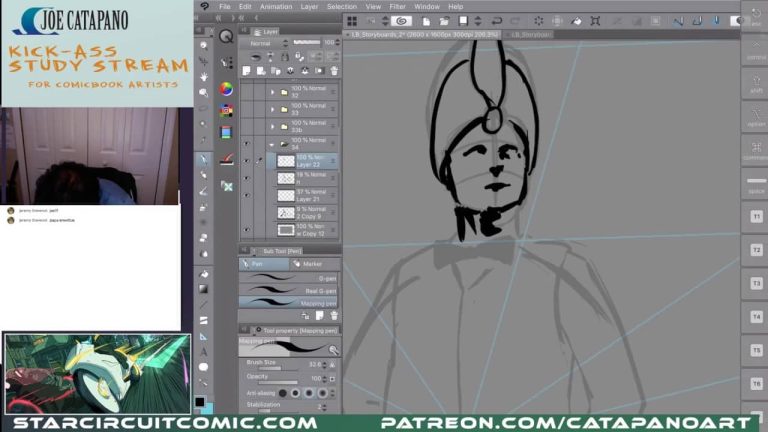The height and width of the screenshot is (432, 768).
Task: Toggle visibility of folder 34
Action: (246, 143)
